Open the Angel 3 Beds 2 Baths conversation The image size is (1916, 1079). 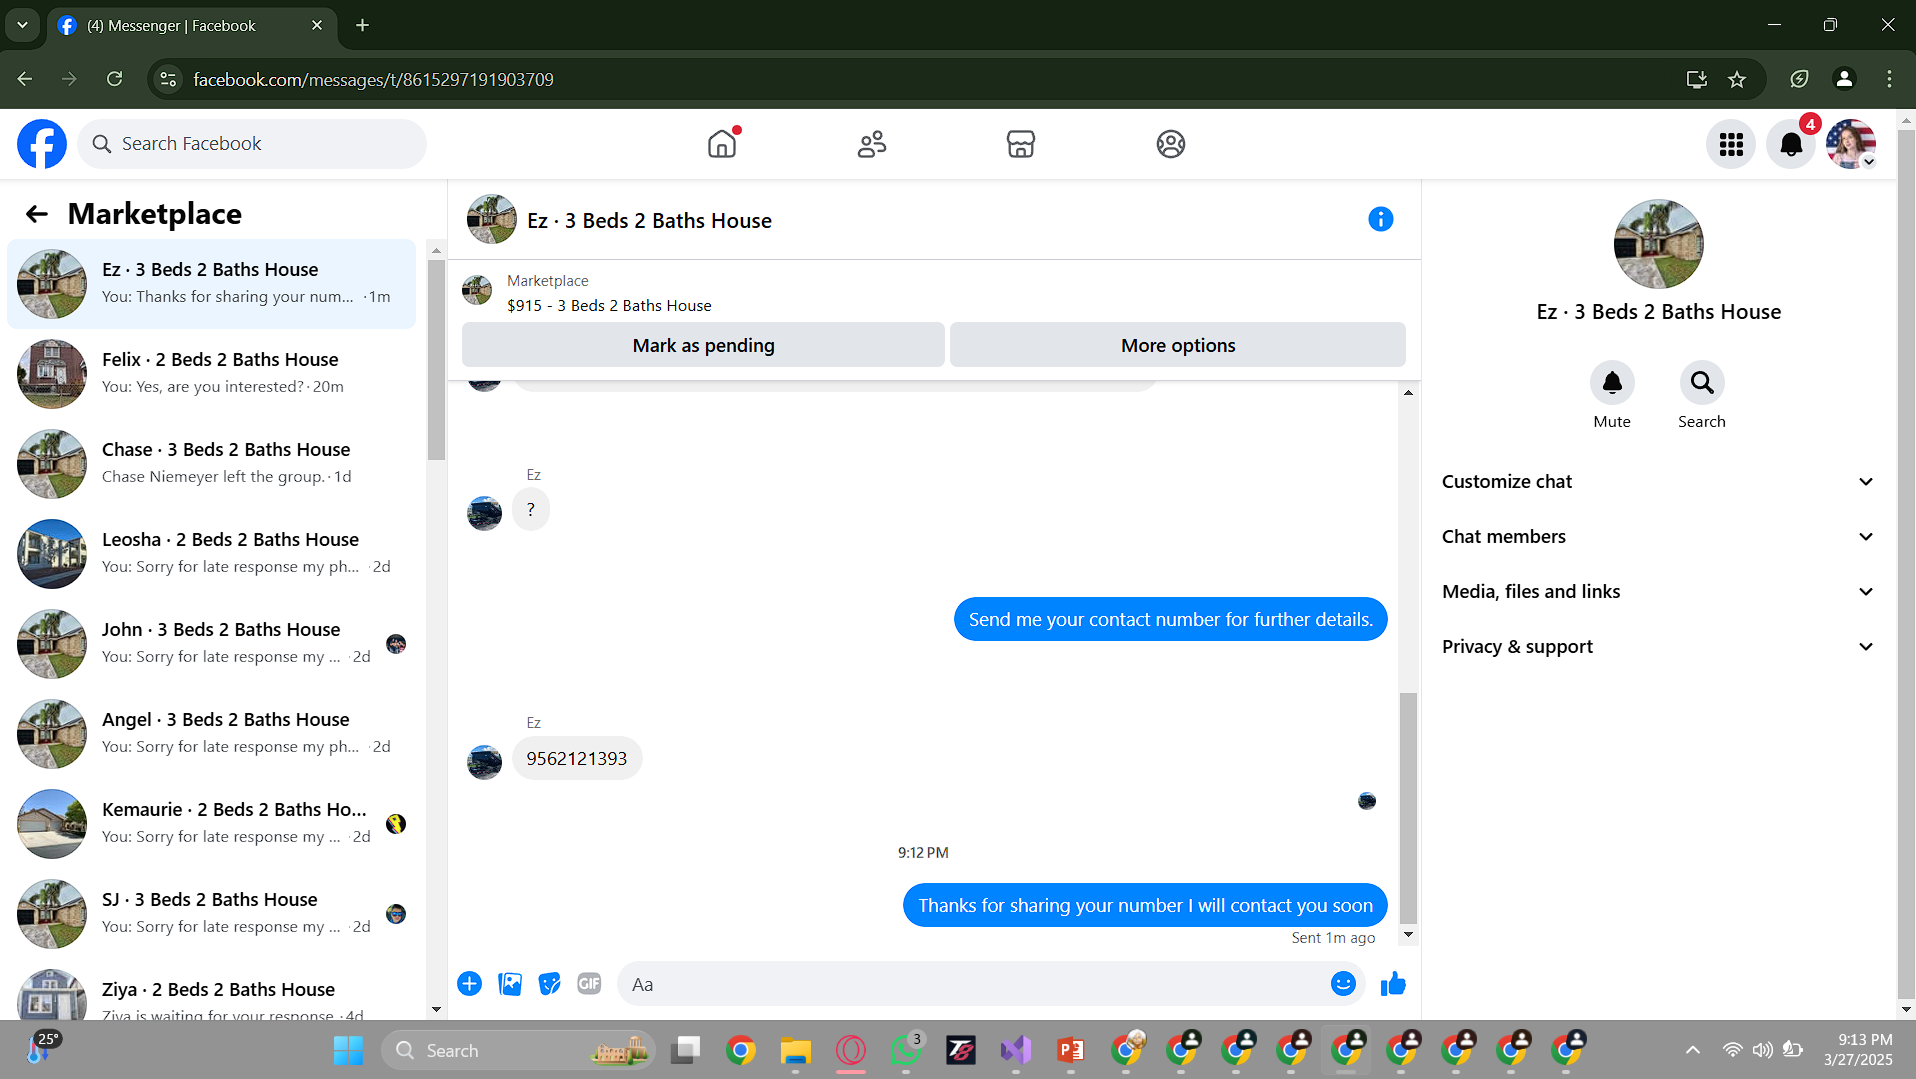point(211,734)
